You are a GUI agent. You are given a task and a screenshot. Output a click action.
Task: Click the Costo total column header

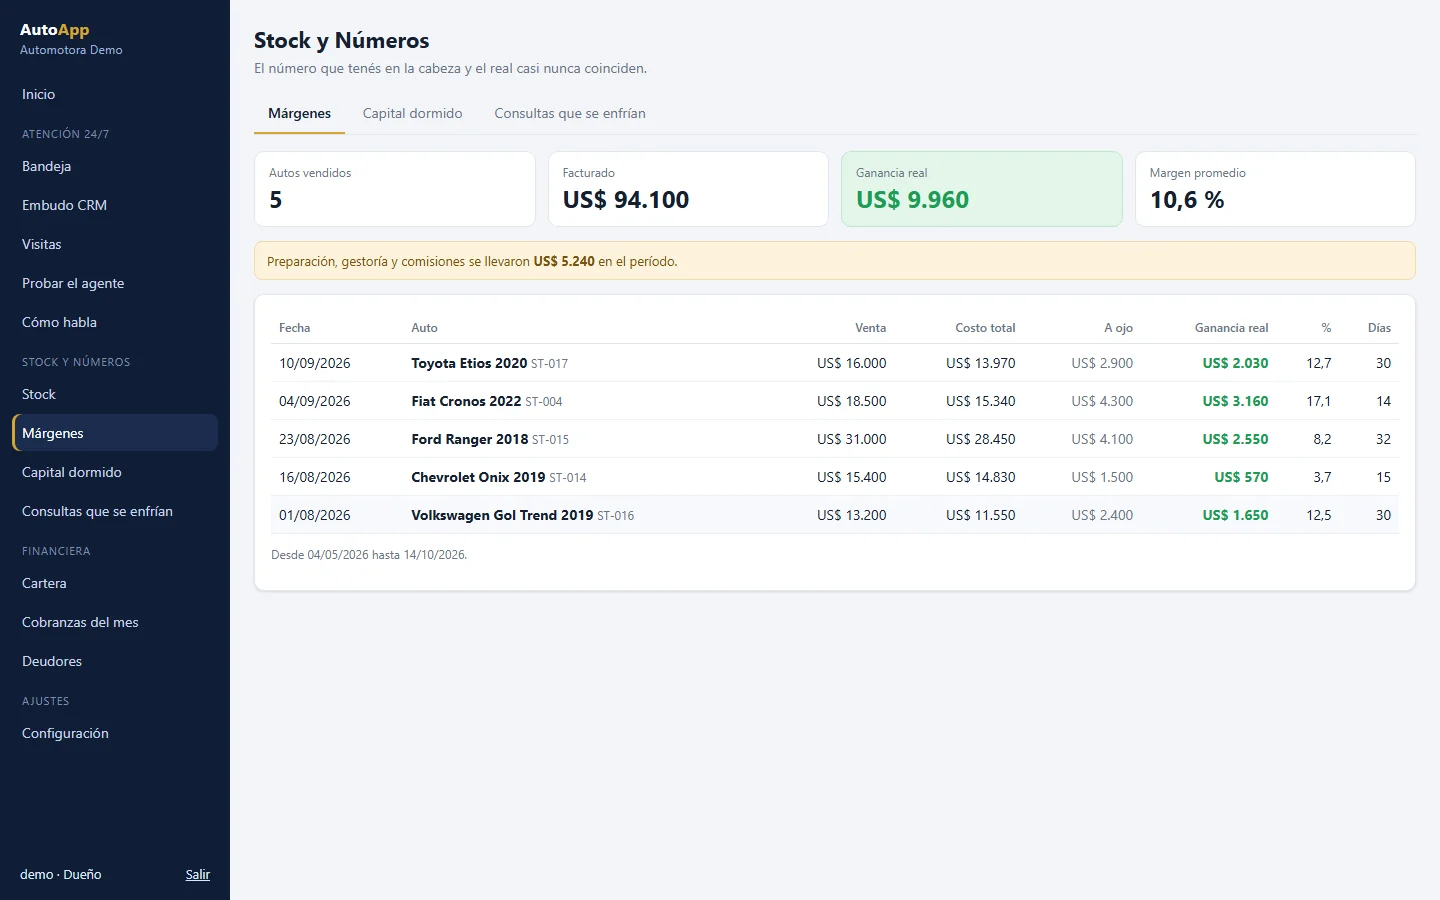[x=985, y=328]
